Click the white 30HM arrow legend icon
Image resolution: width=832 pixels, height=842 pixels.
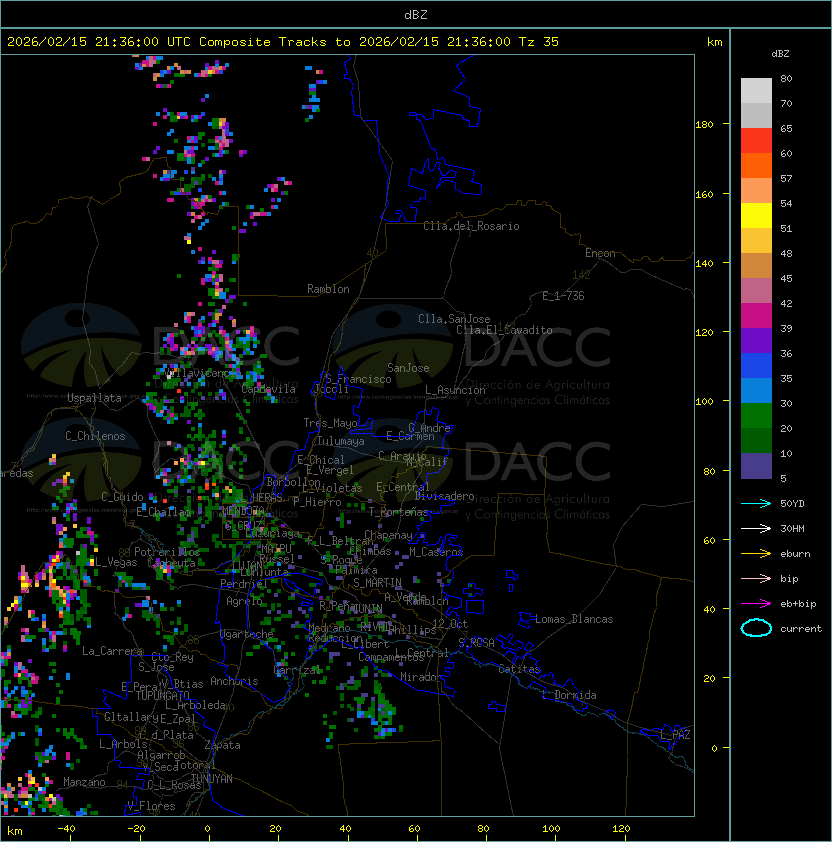[756, 528]
